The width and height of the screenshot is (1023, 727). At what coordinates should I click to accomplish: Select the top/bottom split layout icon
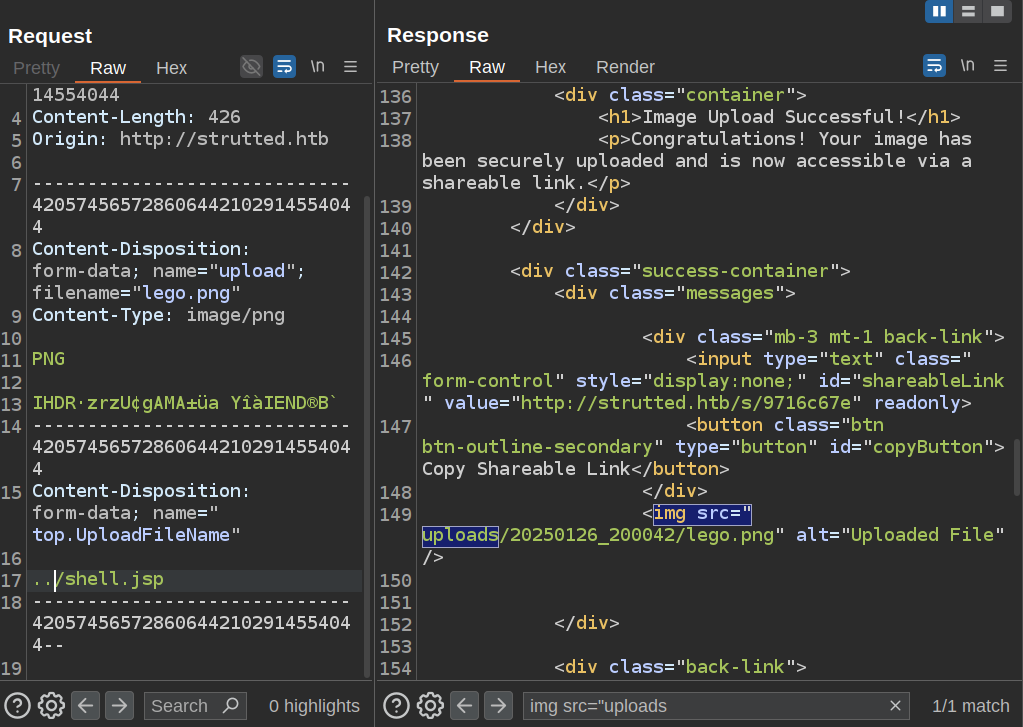point(967,11)
